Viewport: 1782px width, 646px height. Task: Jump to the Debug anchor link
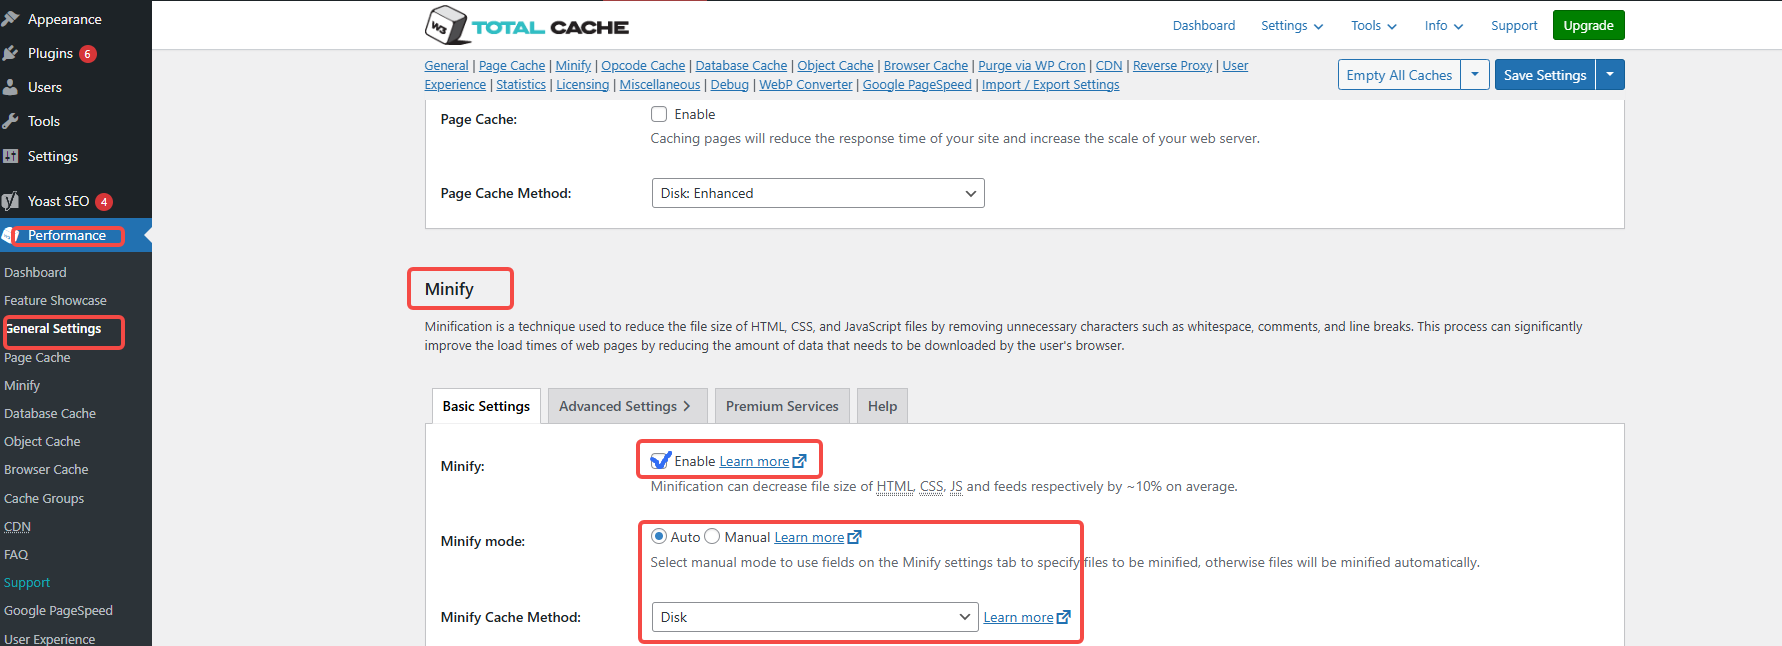pos(729,85)
